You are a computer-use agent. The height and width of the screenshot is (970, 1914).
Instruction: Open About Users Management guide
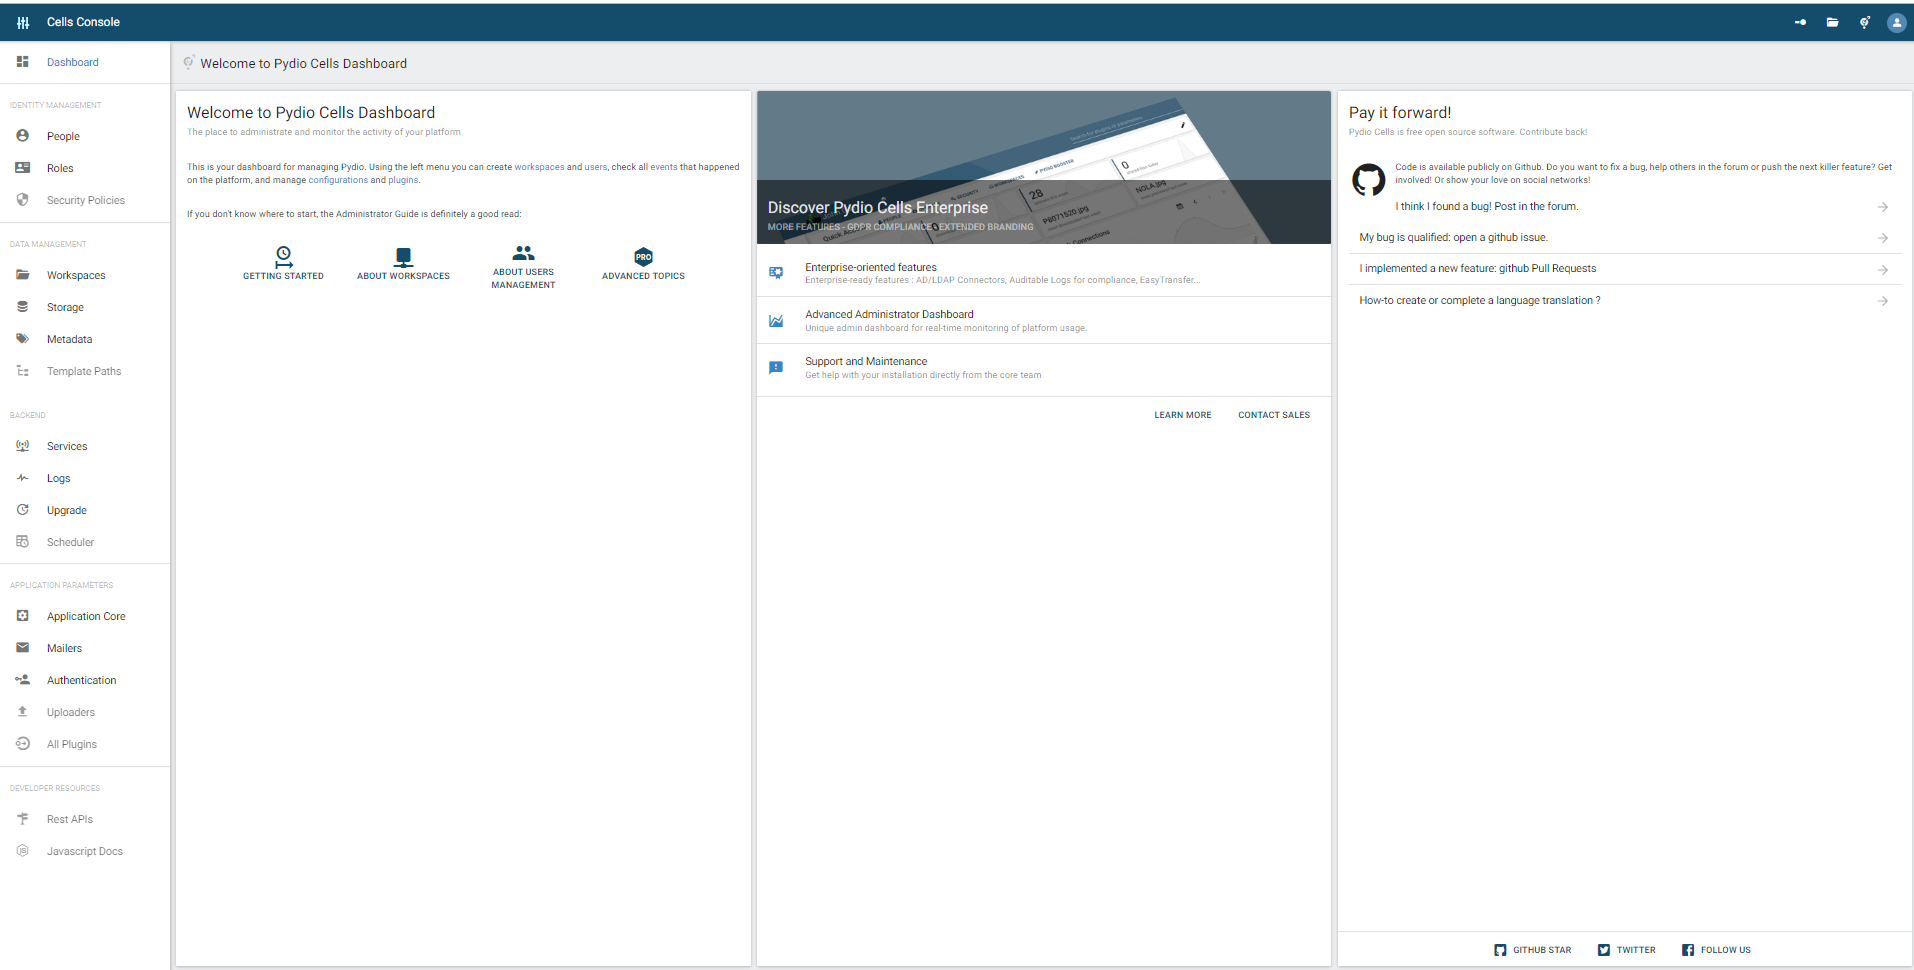coord(523,267)
